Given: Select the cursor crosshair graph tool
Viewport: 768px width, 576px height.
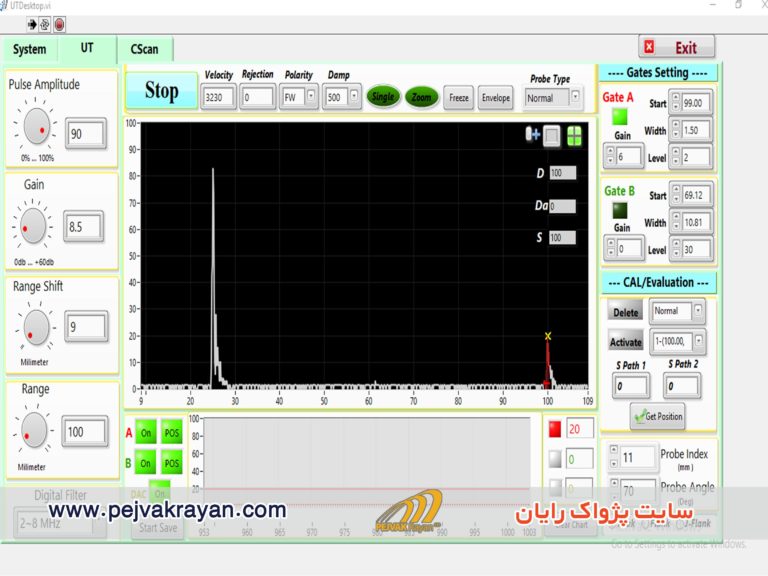Looking at the screenshot, I should [x=533, y=136].
